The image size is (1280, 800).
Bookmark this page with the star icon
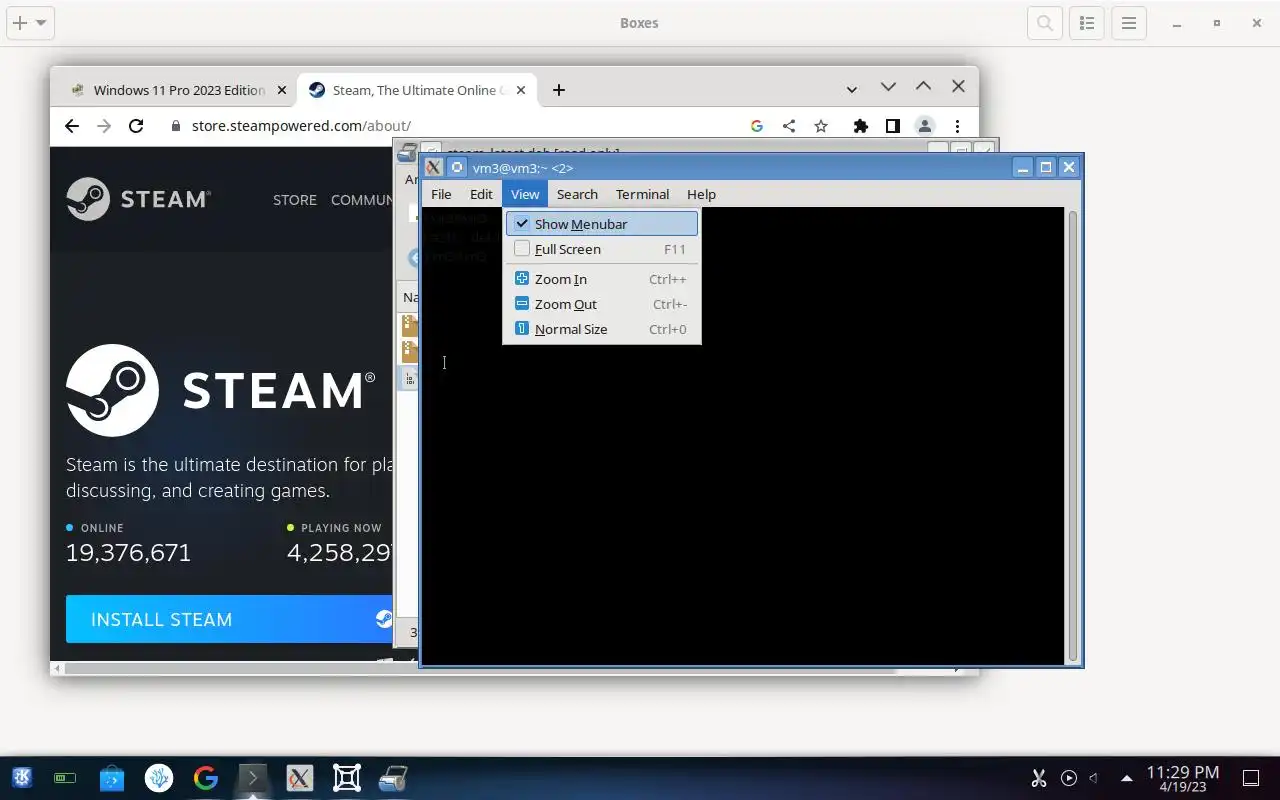pos(821,125)
